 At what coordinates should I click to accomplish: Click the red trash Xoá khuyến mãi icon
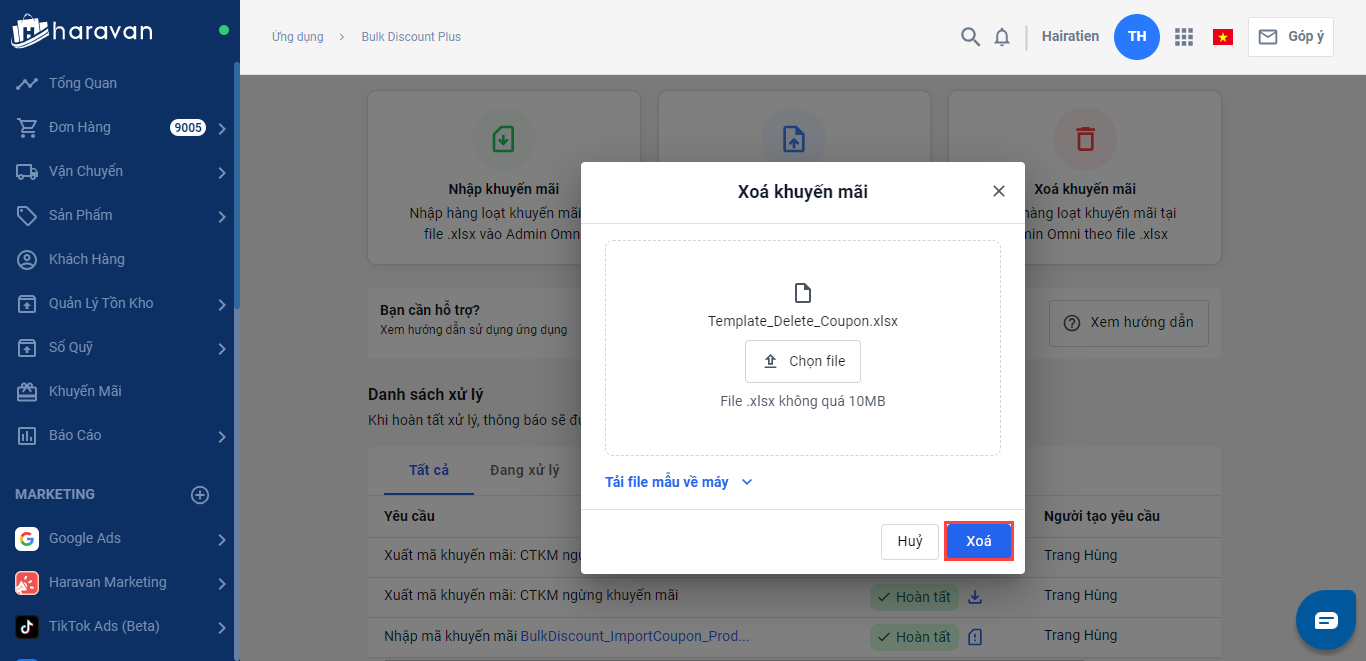click(1085, 138)
